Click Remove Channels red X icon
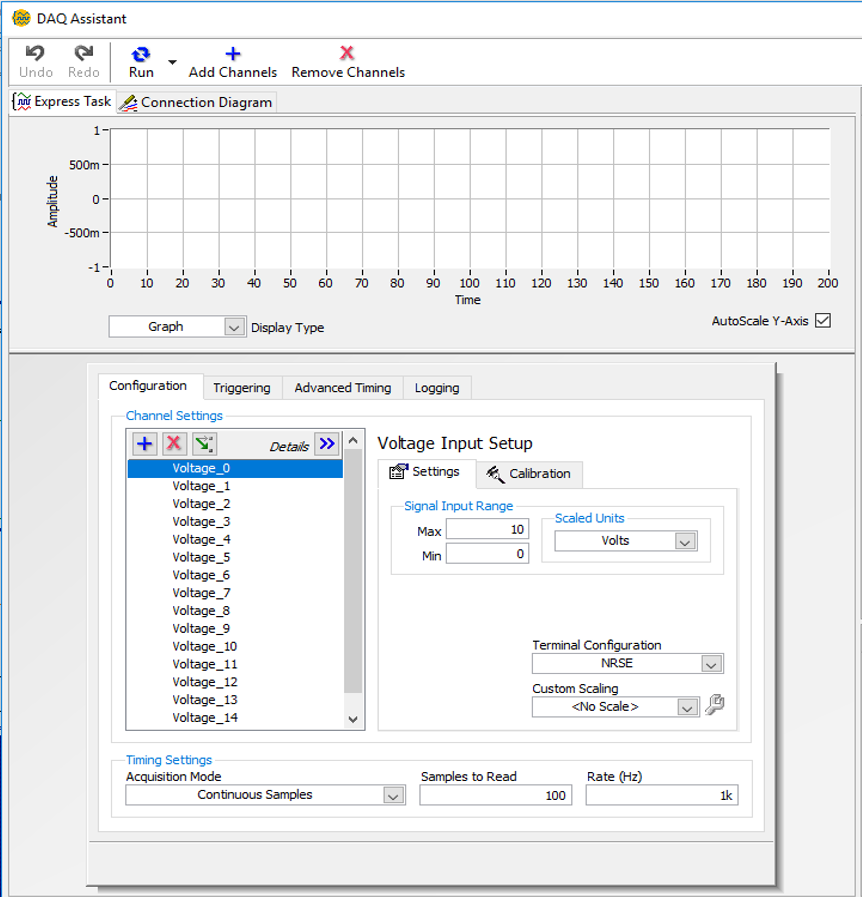The height and width of the screenshot is (897, 862). pyautogui.click(x=347, y=53)
